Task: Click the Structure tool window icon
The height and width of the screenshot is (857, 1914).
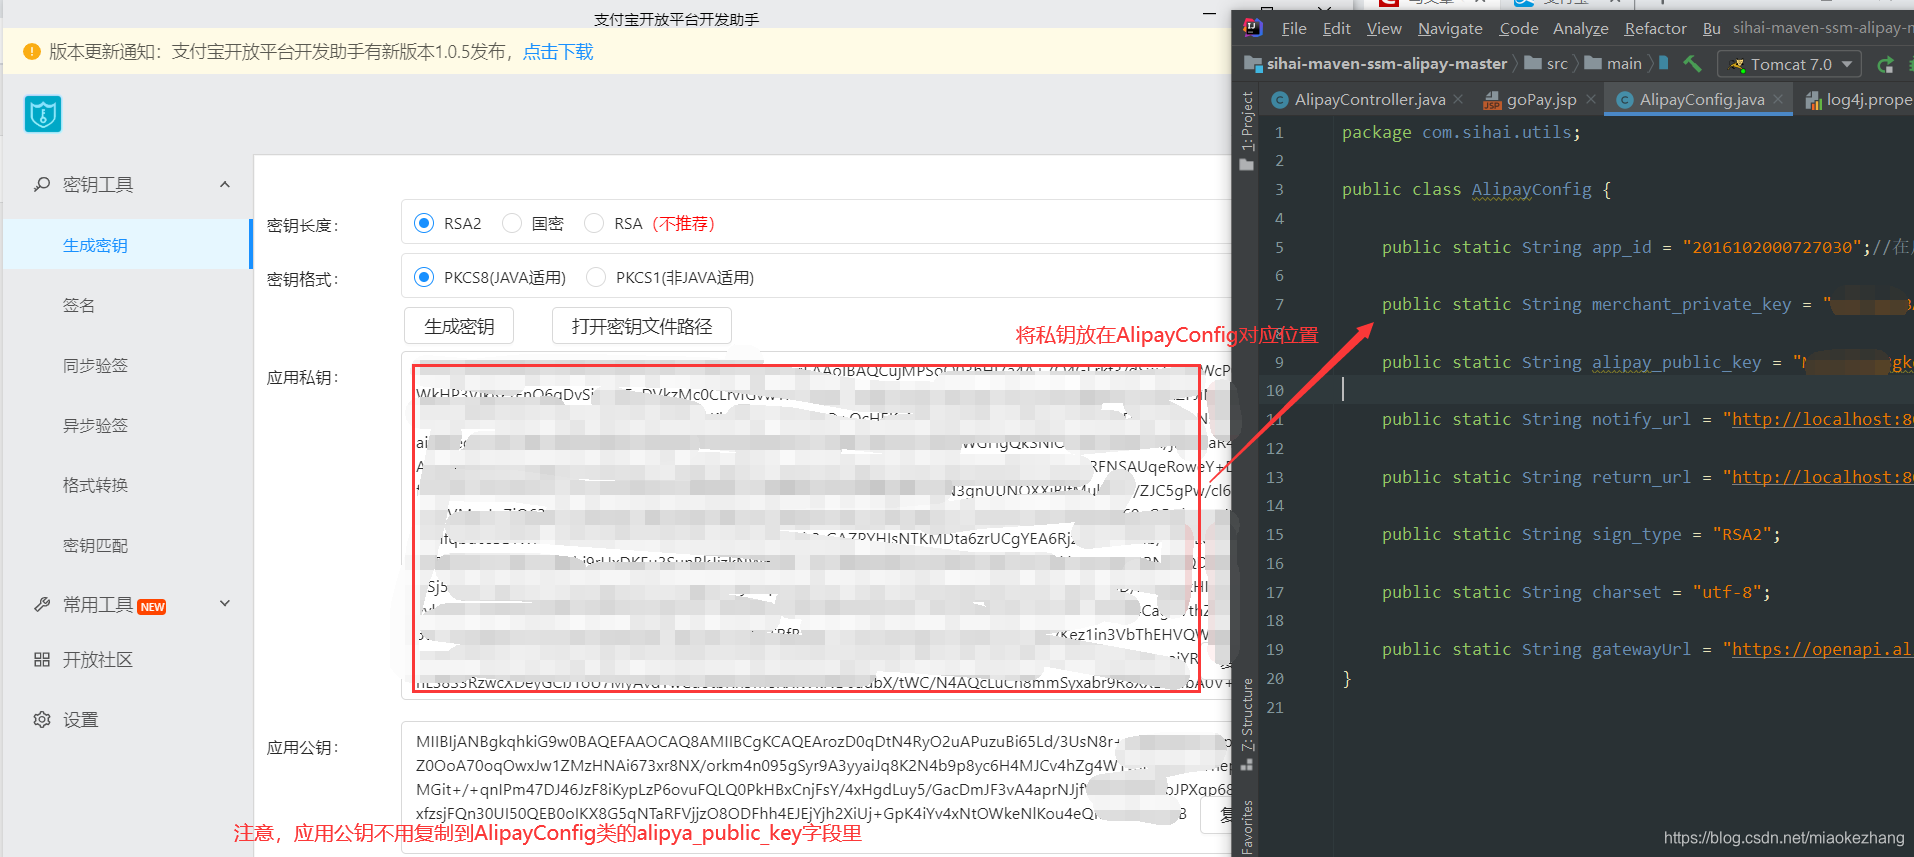Action: point(1247,764)
